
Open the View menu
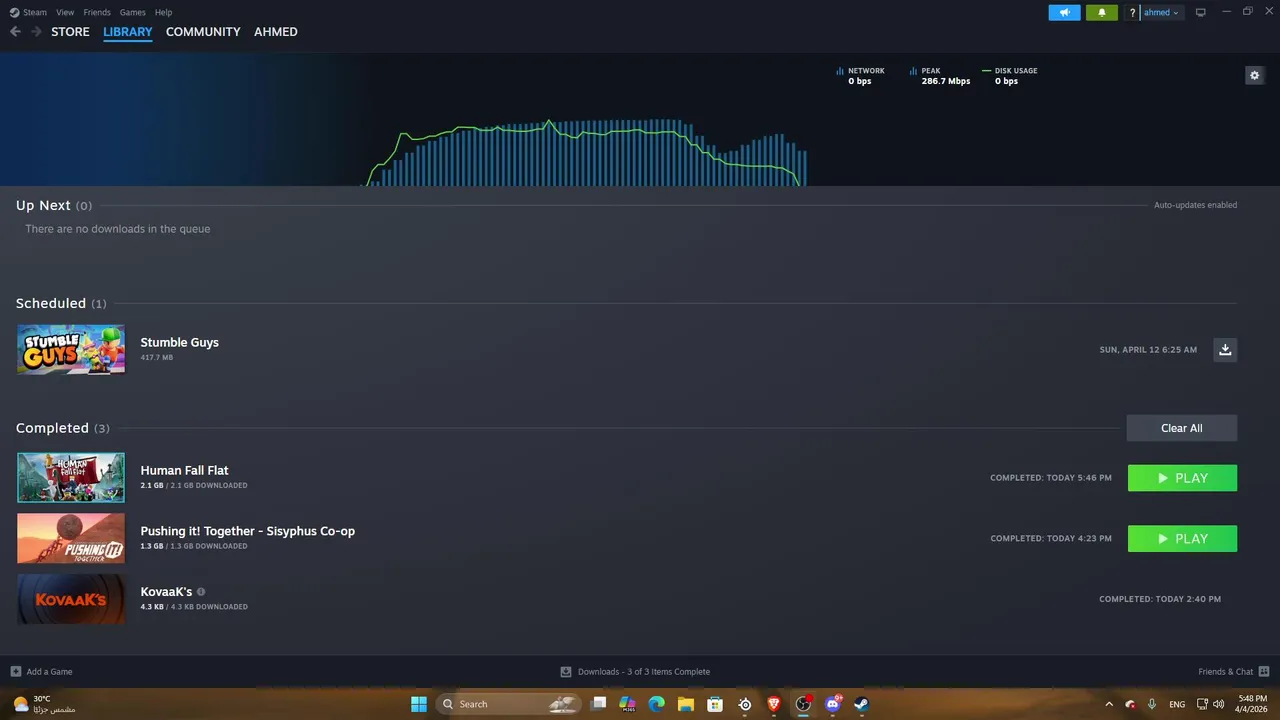(x=65, y=12)
